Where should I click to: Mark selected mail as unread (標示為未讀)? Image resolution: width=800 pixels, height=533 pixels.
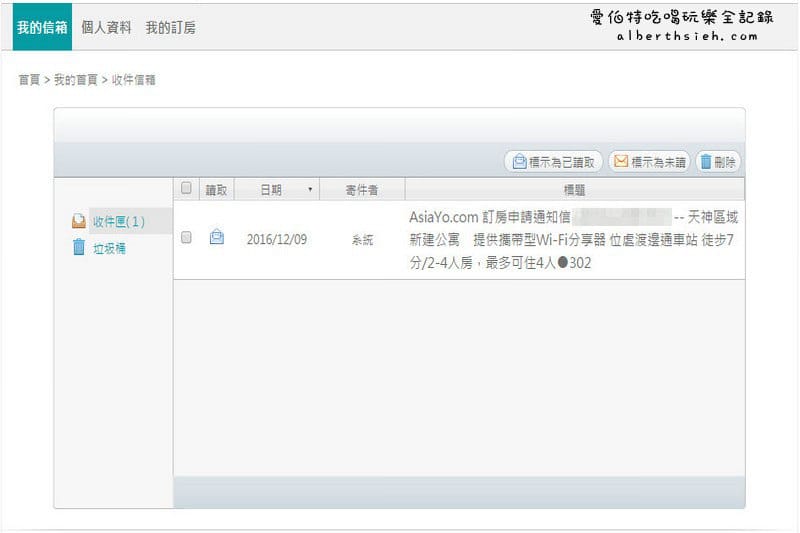(649, 162)
